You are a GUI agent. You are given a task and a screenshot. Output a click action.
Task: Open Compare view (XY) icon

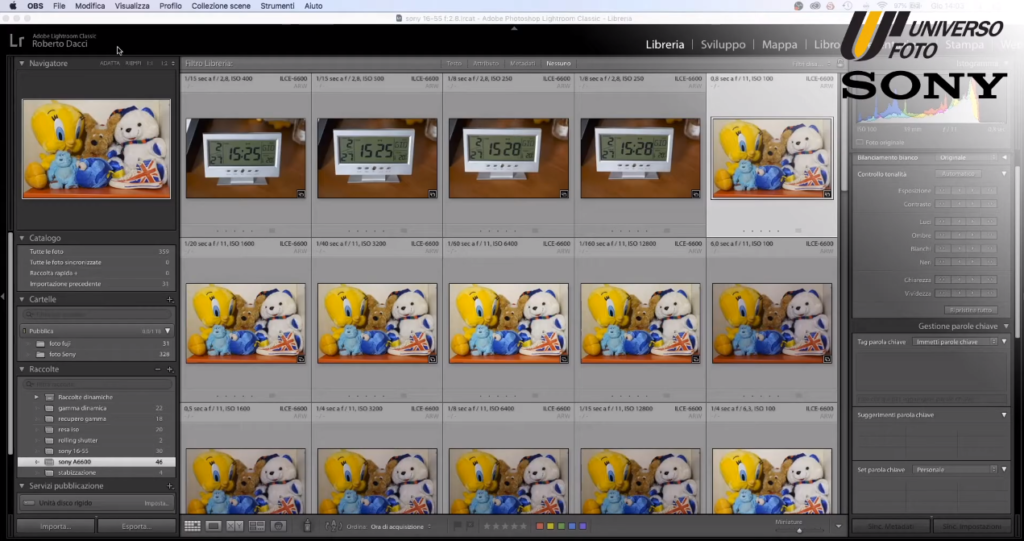coord(234,526)
